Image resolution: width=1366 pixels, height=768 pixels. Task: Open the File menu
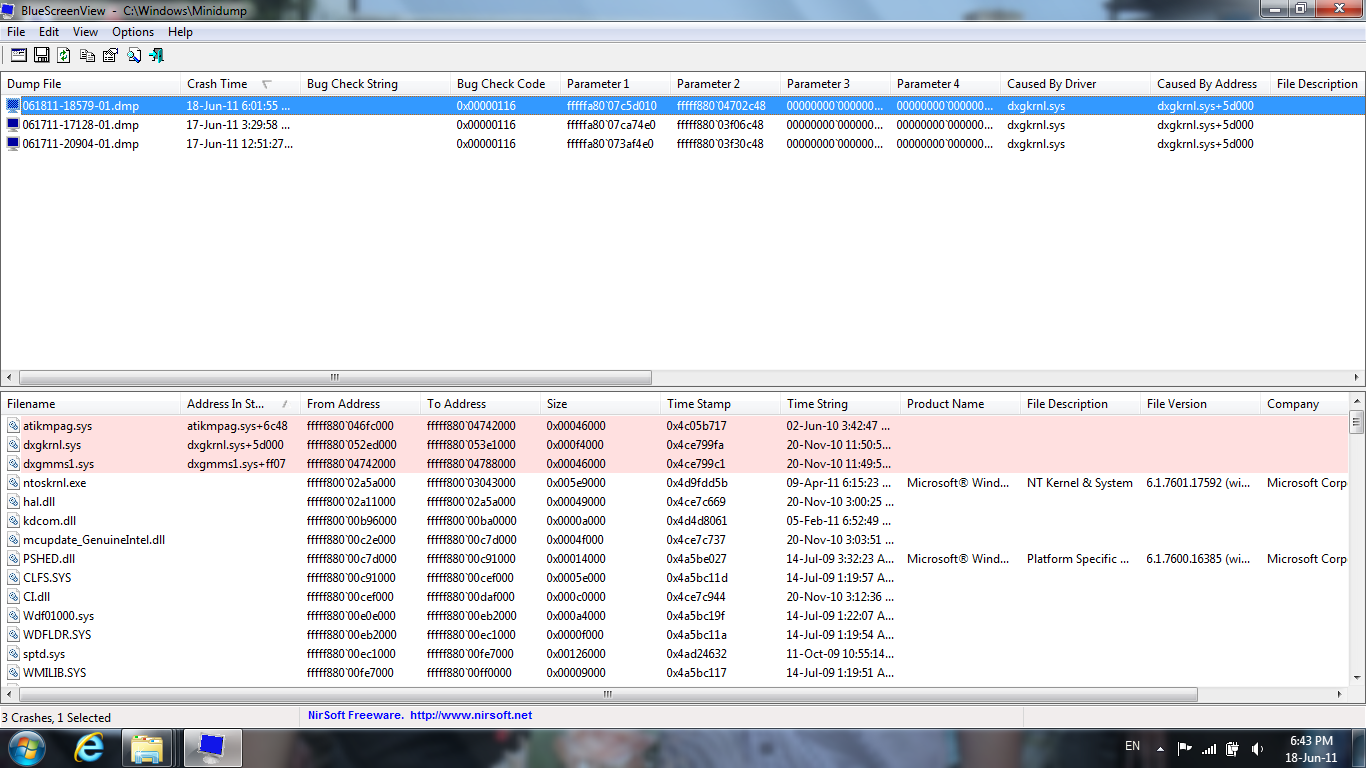16,32
